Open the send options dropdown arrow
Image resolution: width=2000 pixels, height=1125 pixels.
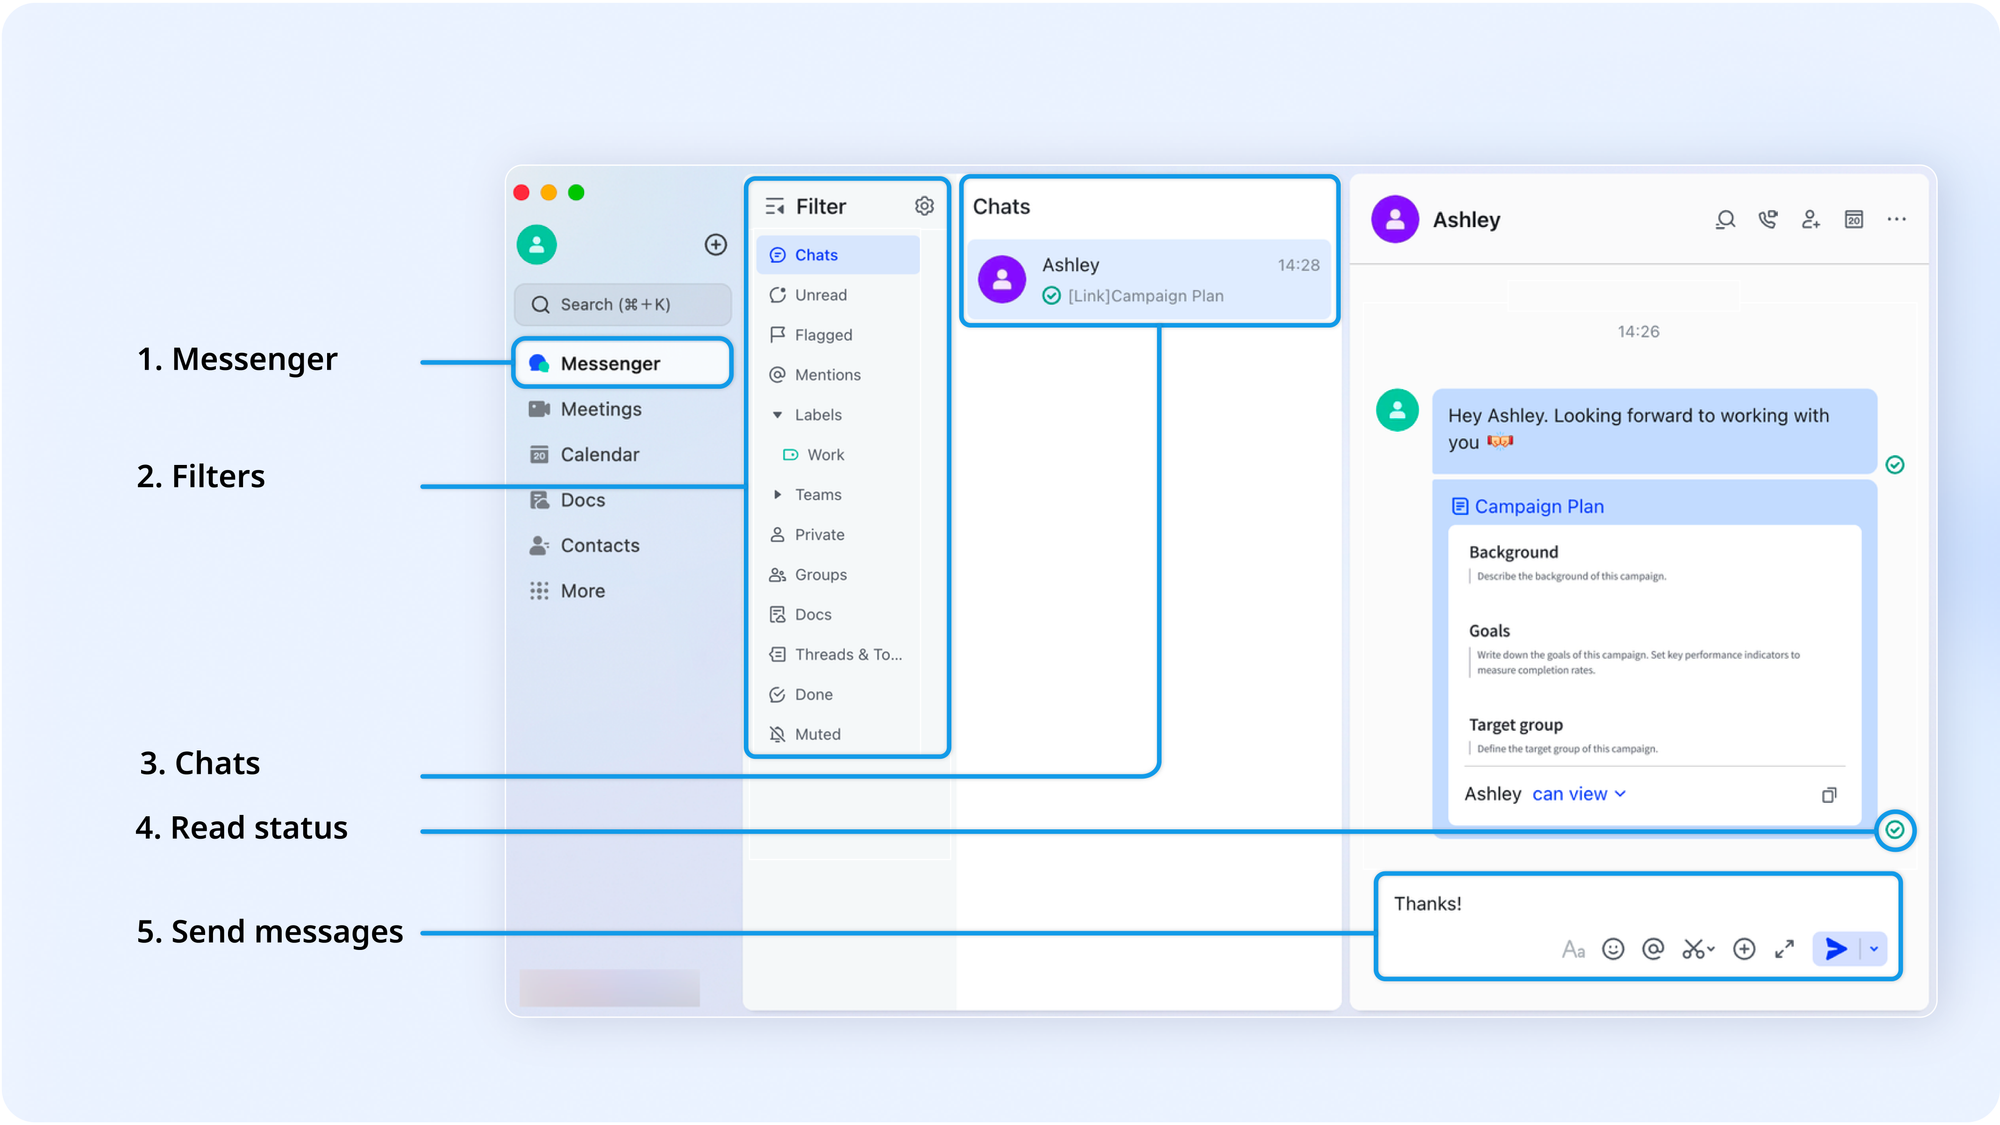tap(1874, 949)
